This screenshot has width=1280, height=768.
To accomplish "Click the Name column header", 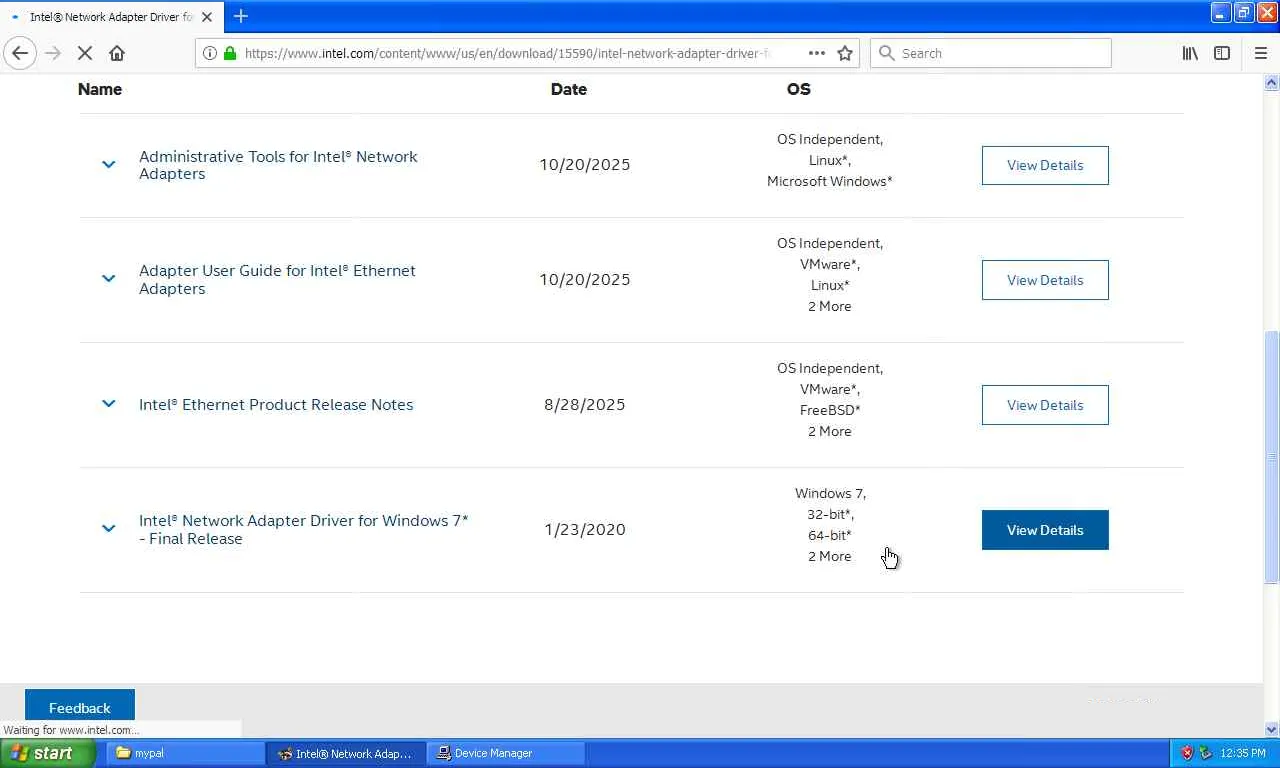I will tap(100, 89).
